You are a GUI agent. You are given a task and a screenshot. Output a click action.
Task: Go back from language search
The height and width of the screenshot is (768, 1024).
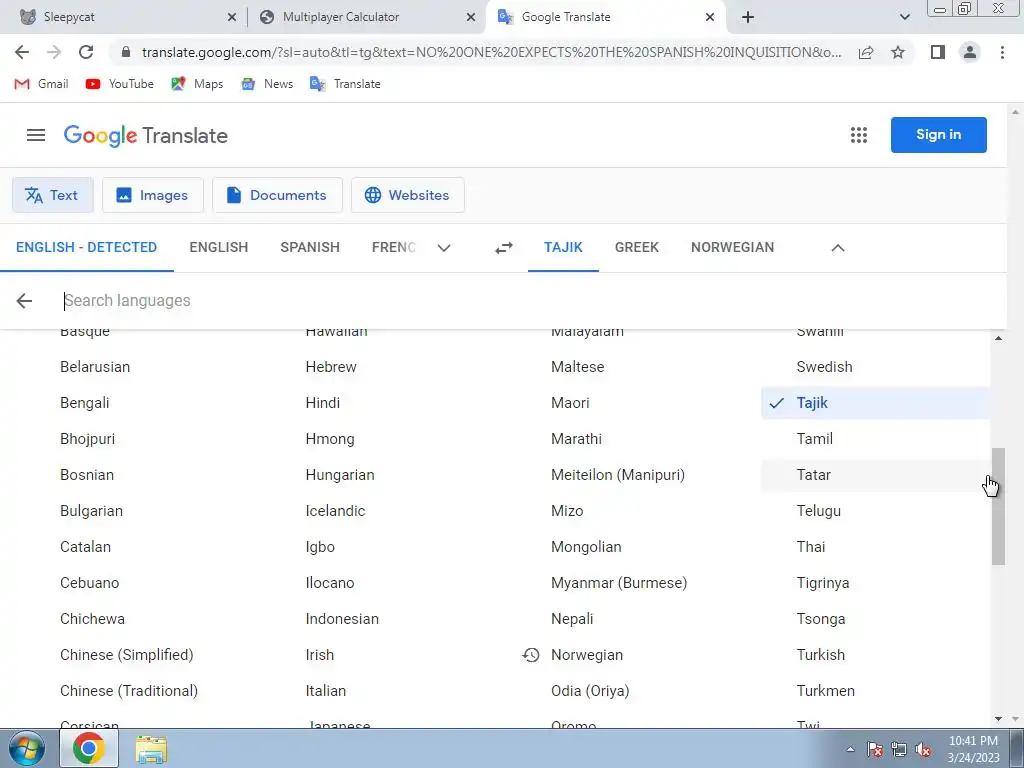tap(24, 300)
